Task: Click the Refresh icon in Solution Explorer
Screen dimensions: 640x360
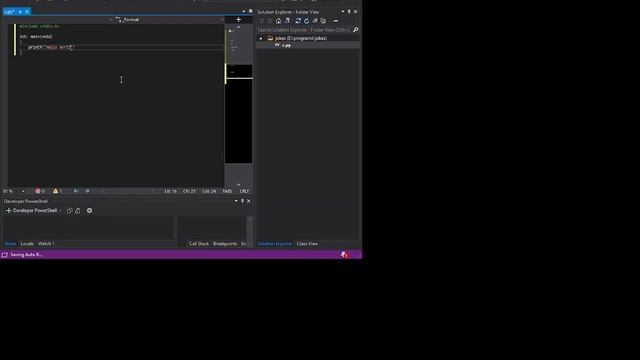Action: (307, 21)
